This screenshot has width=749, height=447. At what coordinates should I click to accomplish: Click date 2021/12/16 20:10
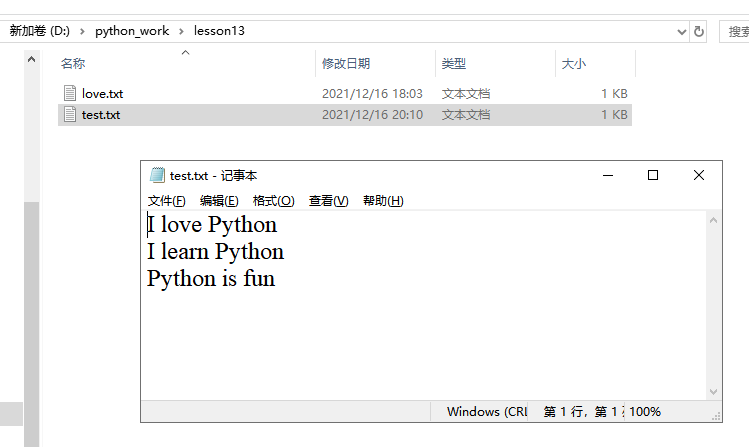click(372, 115)
